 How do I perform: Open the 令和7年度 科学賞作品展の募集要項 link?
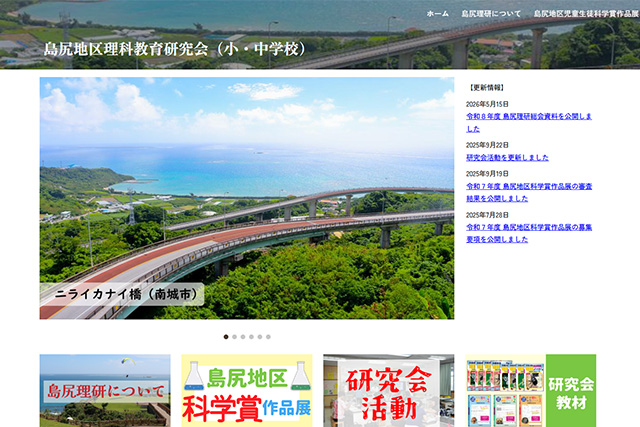point(529,233)
